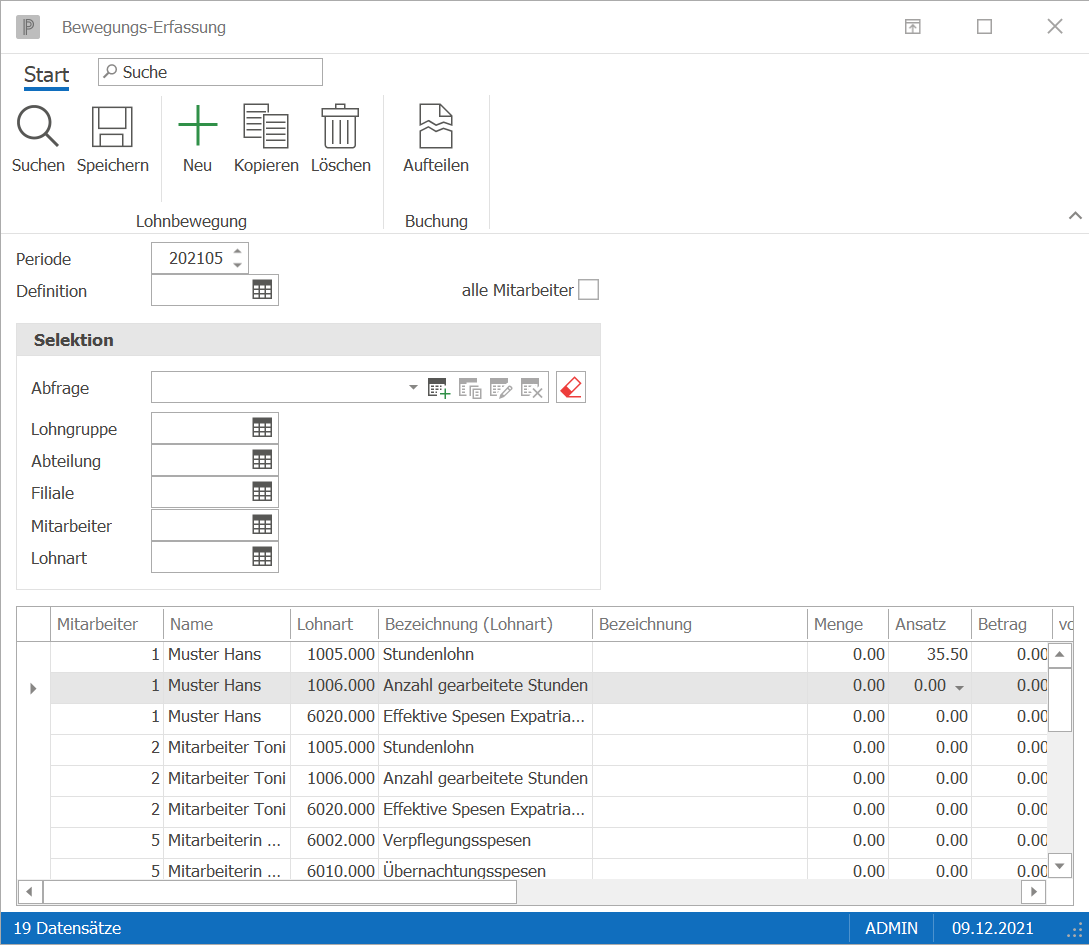1089x945 pixels.
Task: Expand the Abfrage dropdown list
Action: 413,387
